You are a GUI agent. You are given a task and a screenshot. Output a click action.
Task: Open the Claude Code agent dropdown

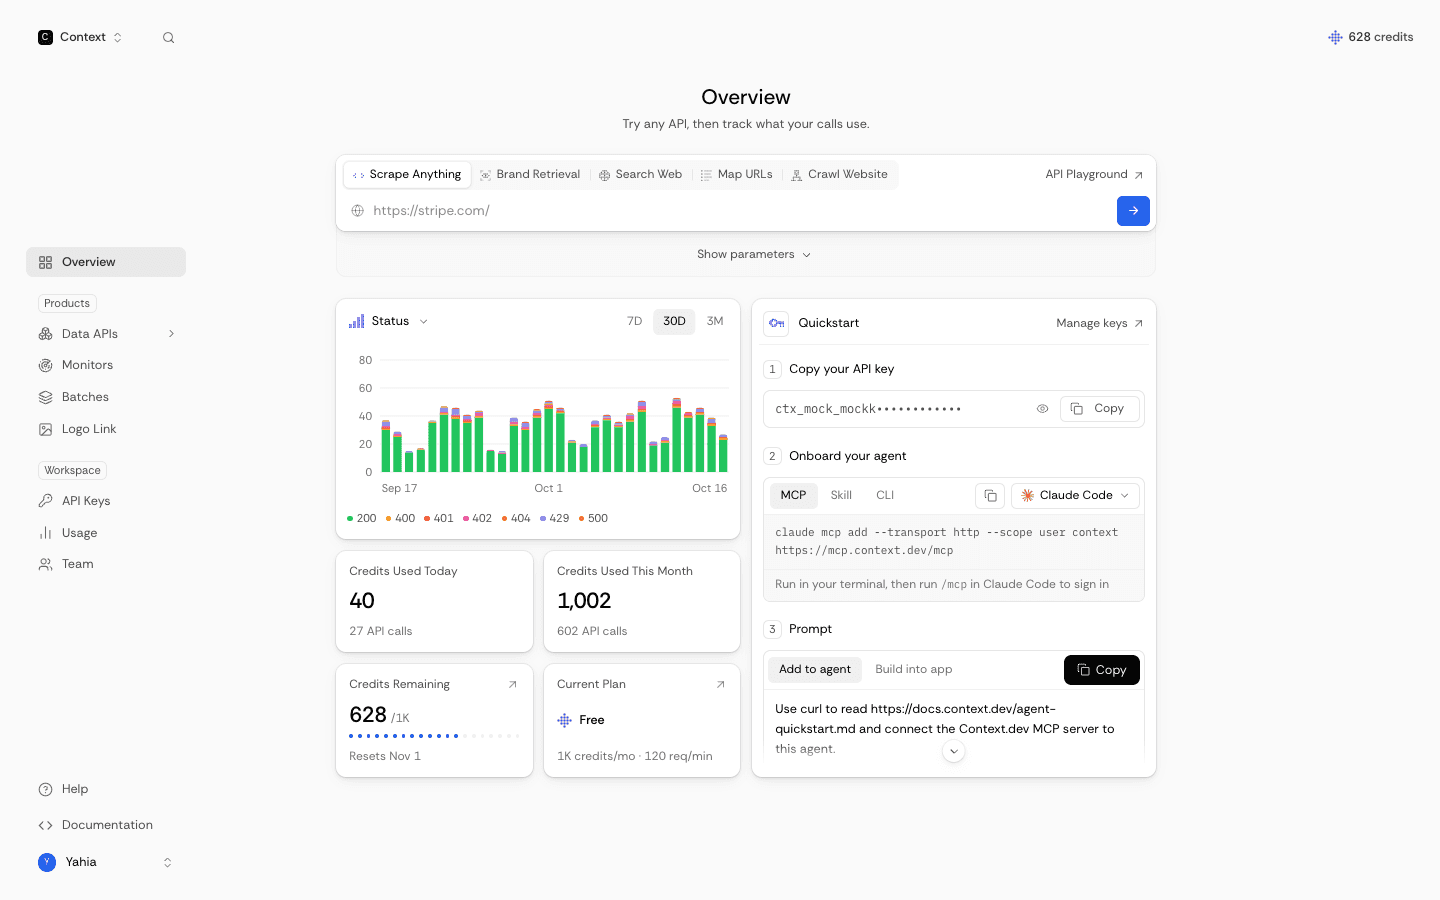1075,496
